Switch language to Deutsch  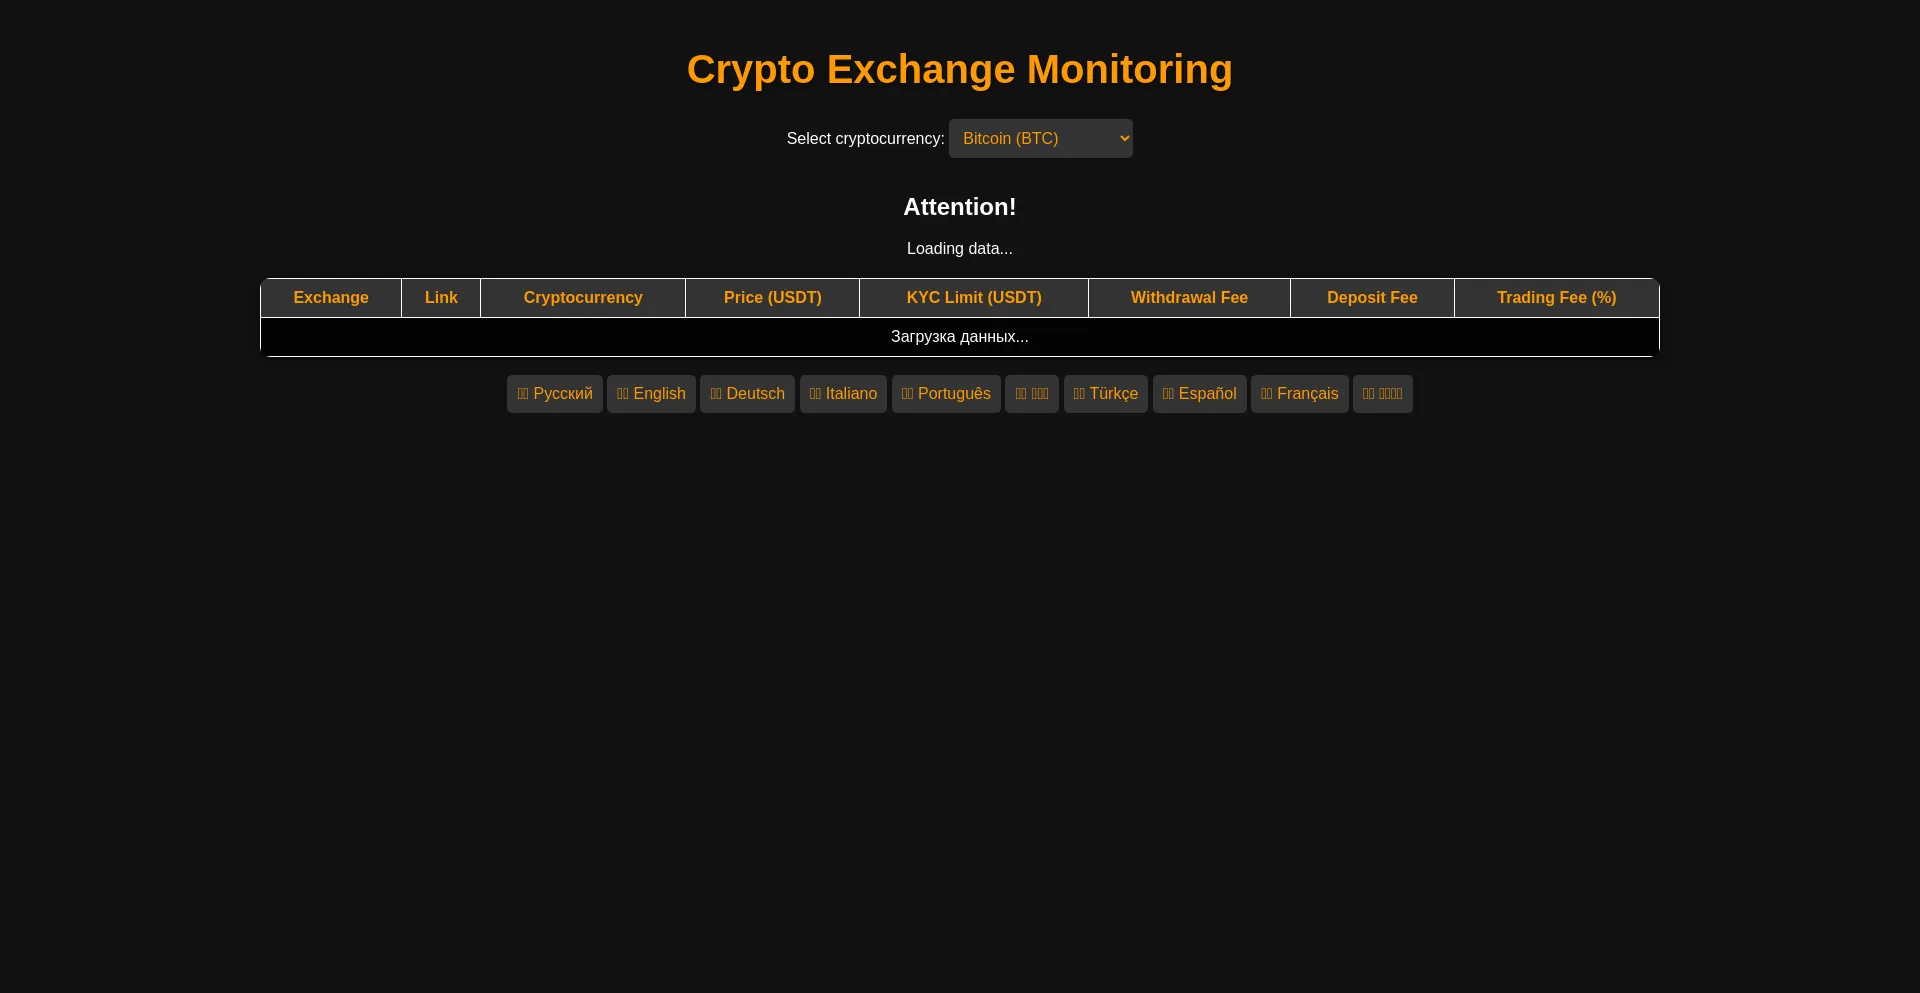746,393
